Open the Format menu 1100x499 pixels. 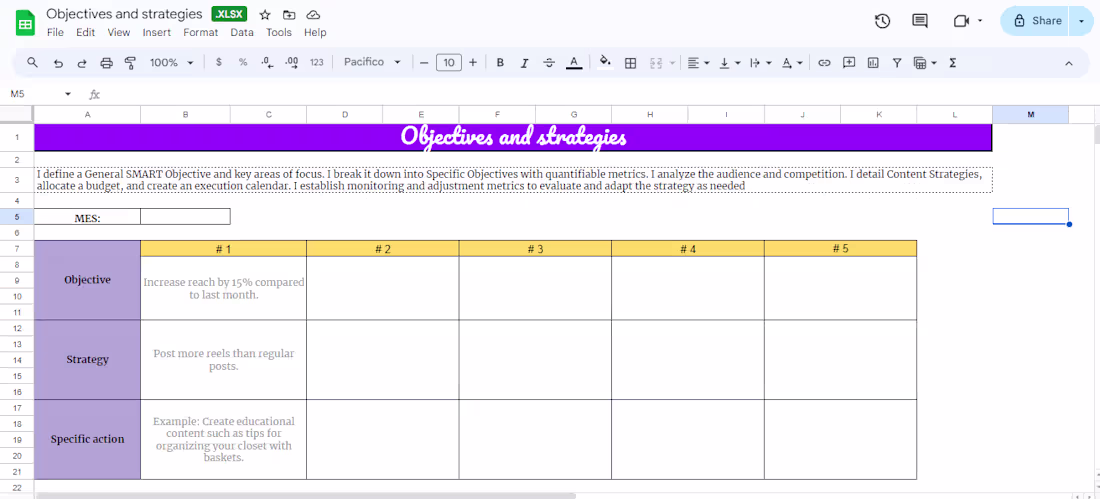tap(201, 32)
